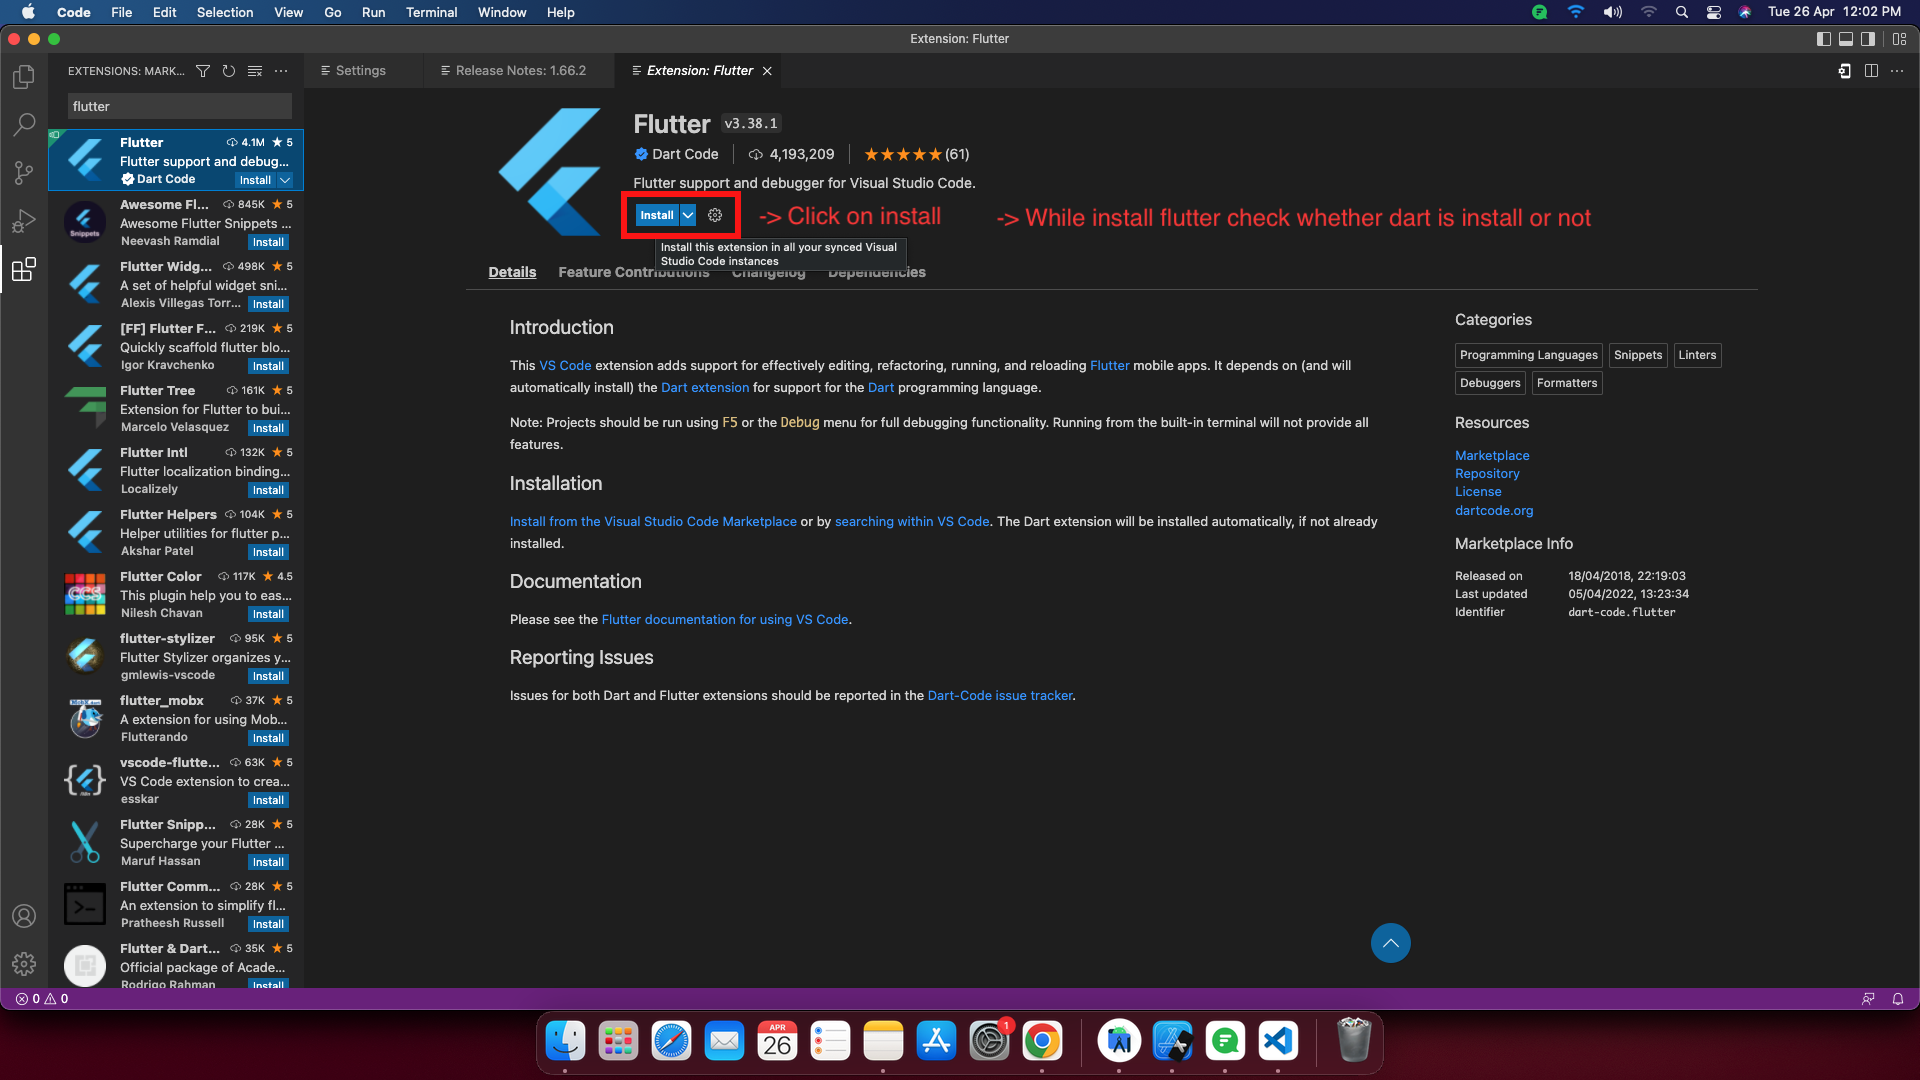Open the Flutter extension gear settings
1920x1080 pixels.
point(715,215)
